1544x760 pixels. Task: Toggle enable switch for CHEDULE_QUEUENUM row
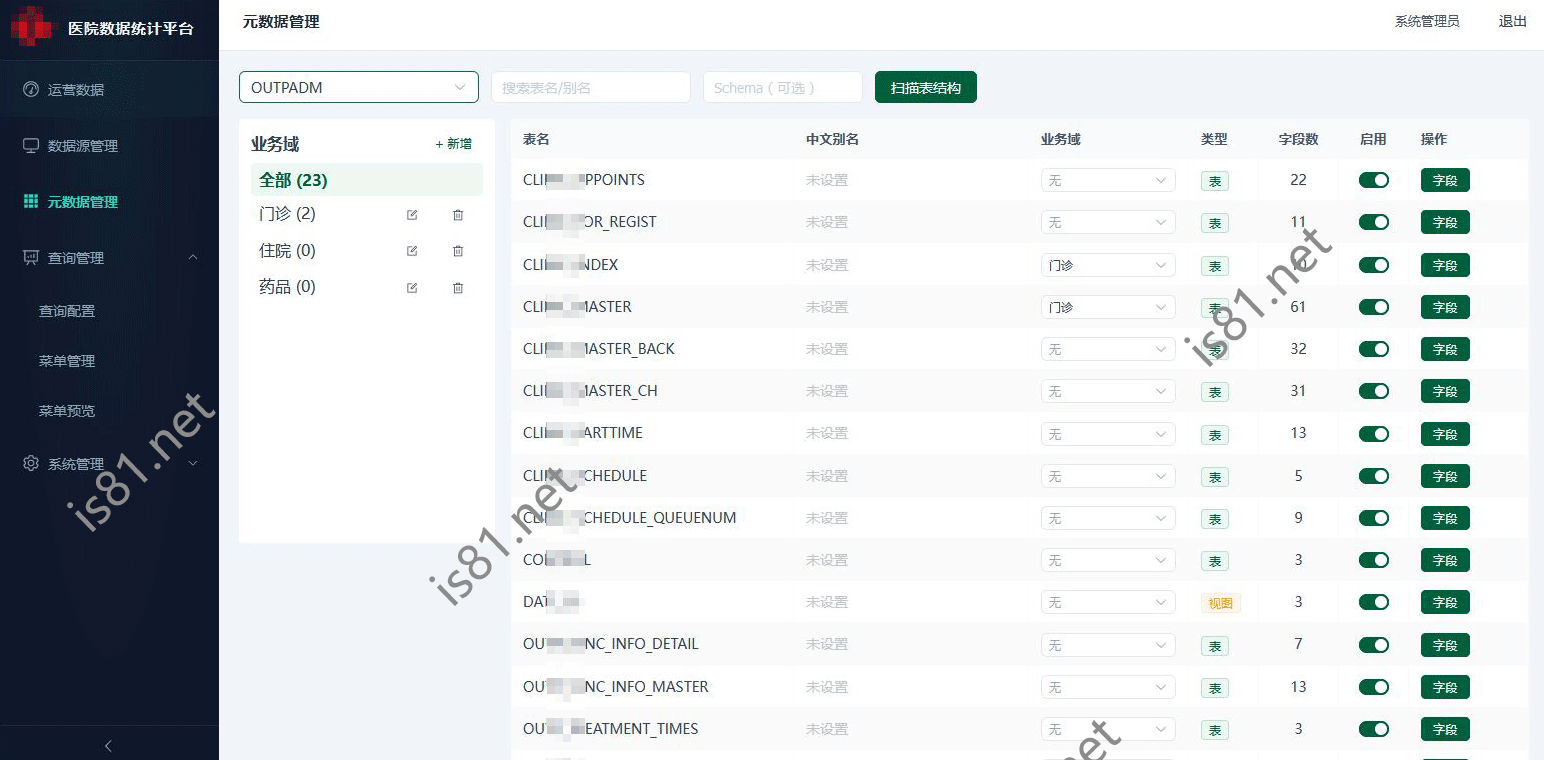pyautogui.click(x=1374, y=518)
